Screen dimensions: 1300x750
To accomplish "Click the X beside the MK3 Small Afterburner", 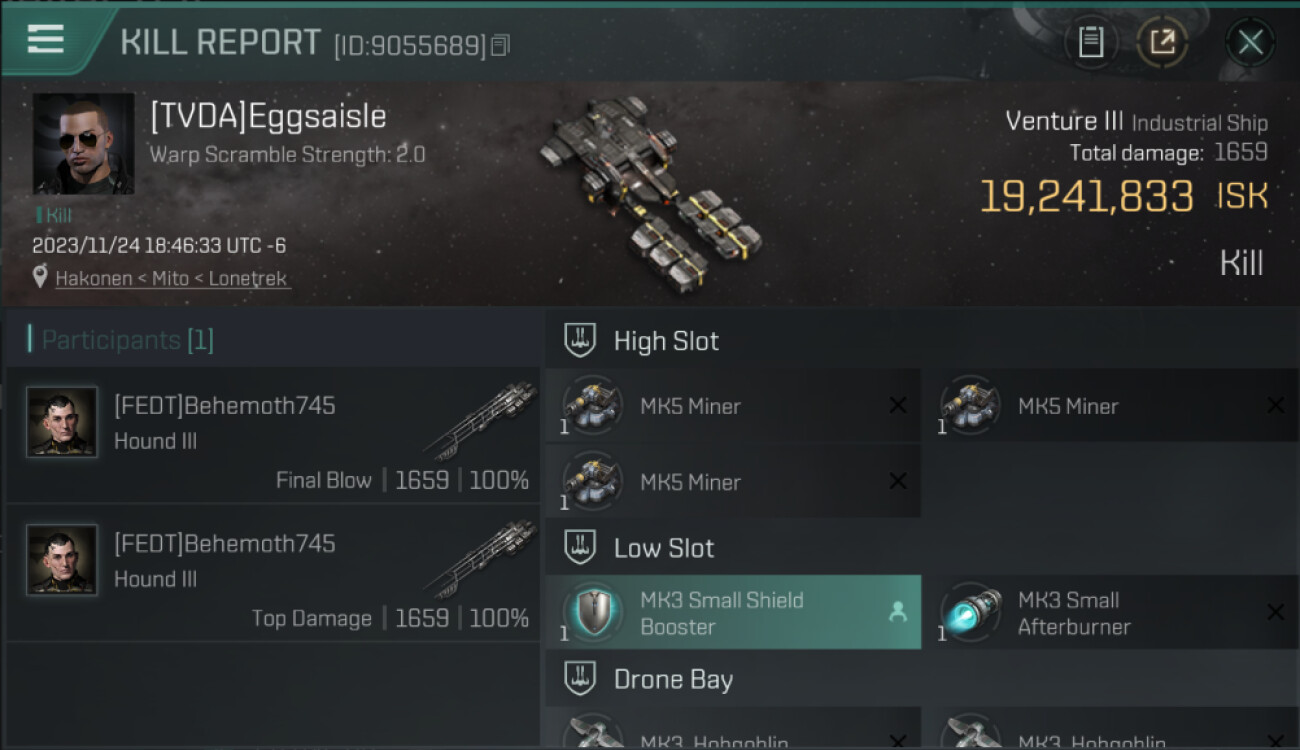I will pos(1275,612).
